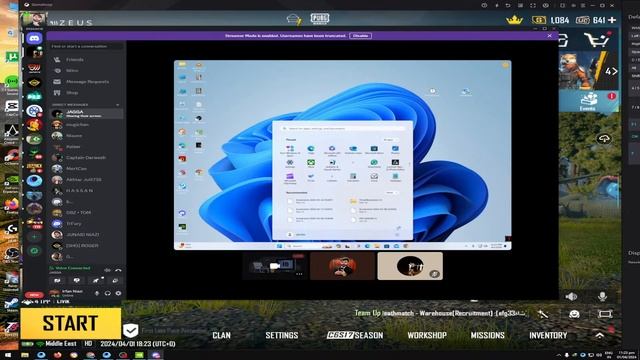
Task: Click Find or start a conversation field
Action: pos(86,46)
